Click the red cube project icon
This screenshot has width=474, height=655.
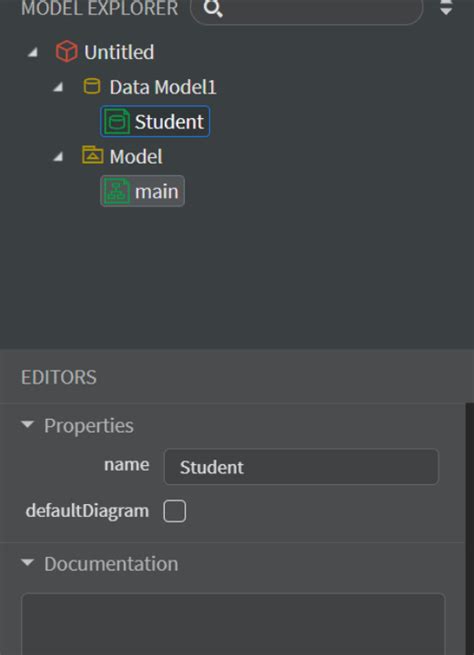(66, 52)
